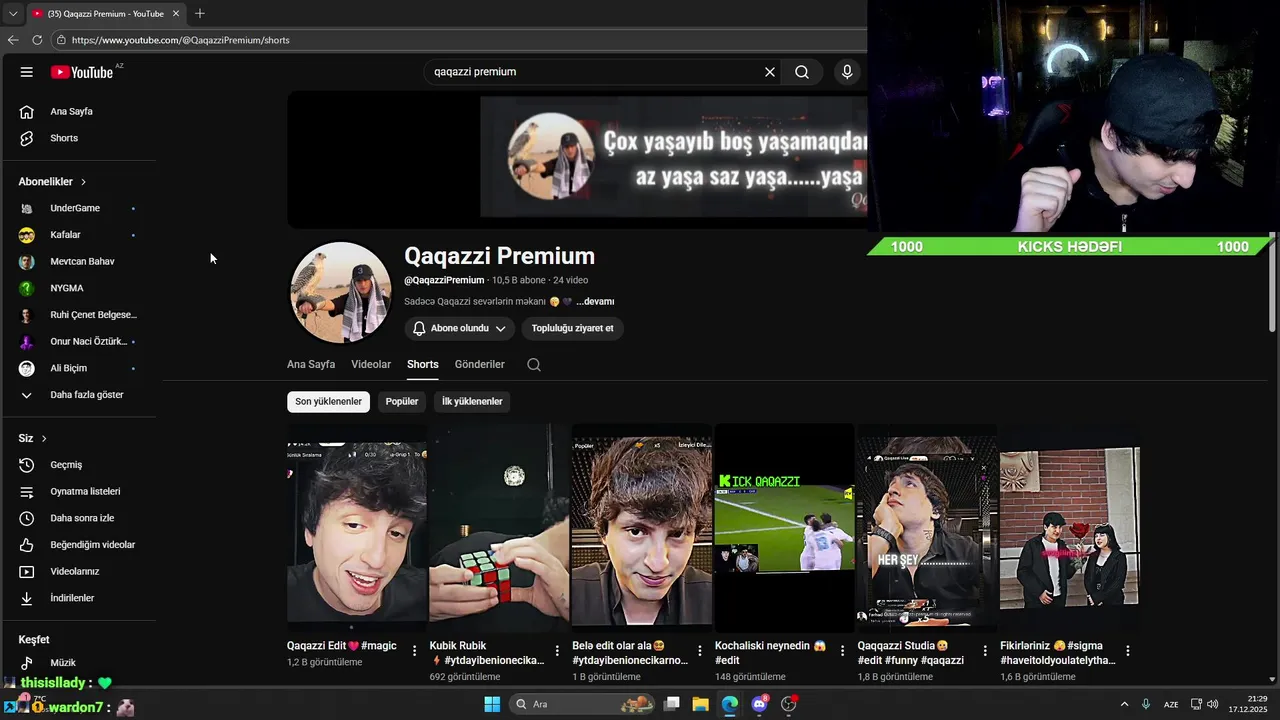Click the URL address bar
This screenshot has width=1280, height=720.
click(x=460, y=40)
